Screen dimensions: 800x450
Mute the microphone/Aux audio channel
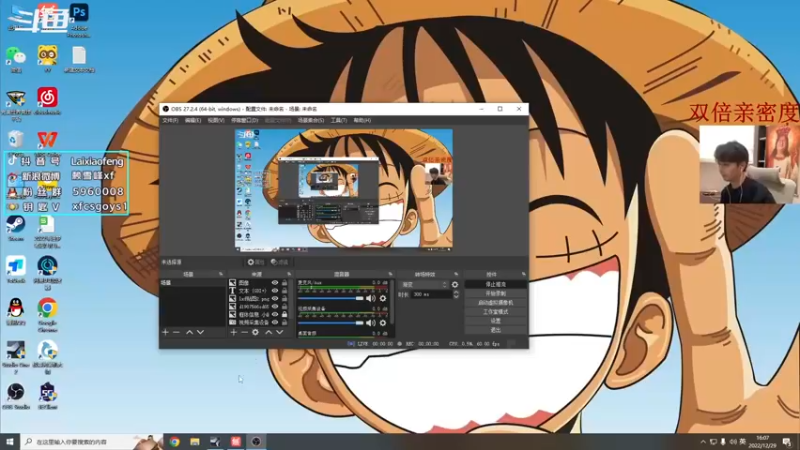tap(371, 298)
